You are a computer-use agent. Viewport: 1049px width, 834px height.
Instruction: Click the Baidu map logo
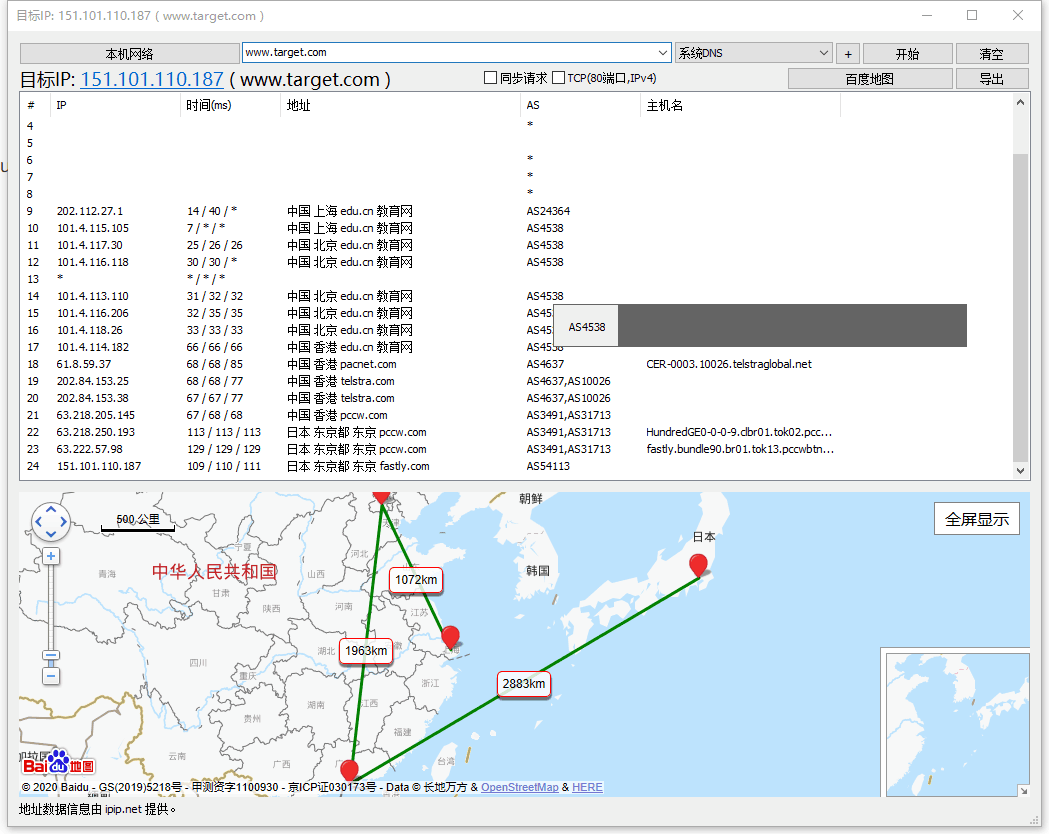[58, 762]
